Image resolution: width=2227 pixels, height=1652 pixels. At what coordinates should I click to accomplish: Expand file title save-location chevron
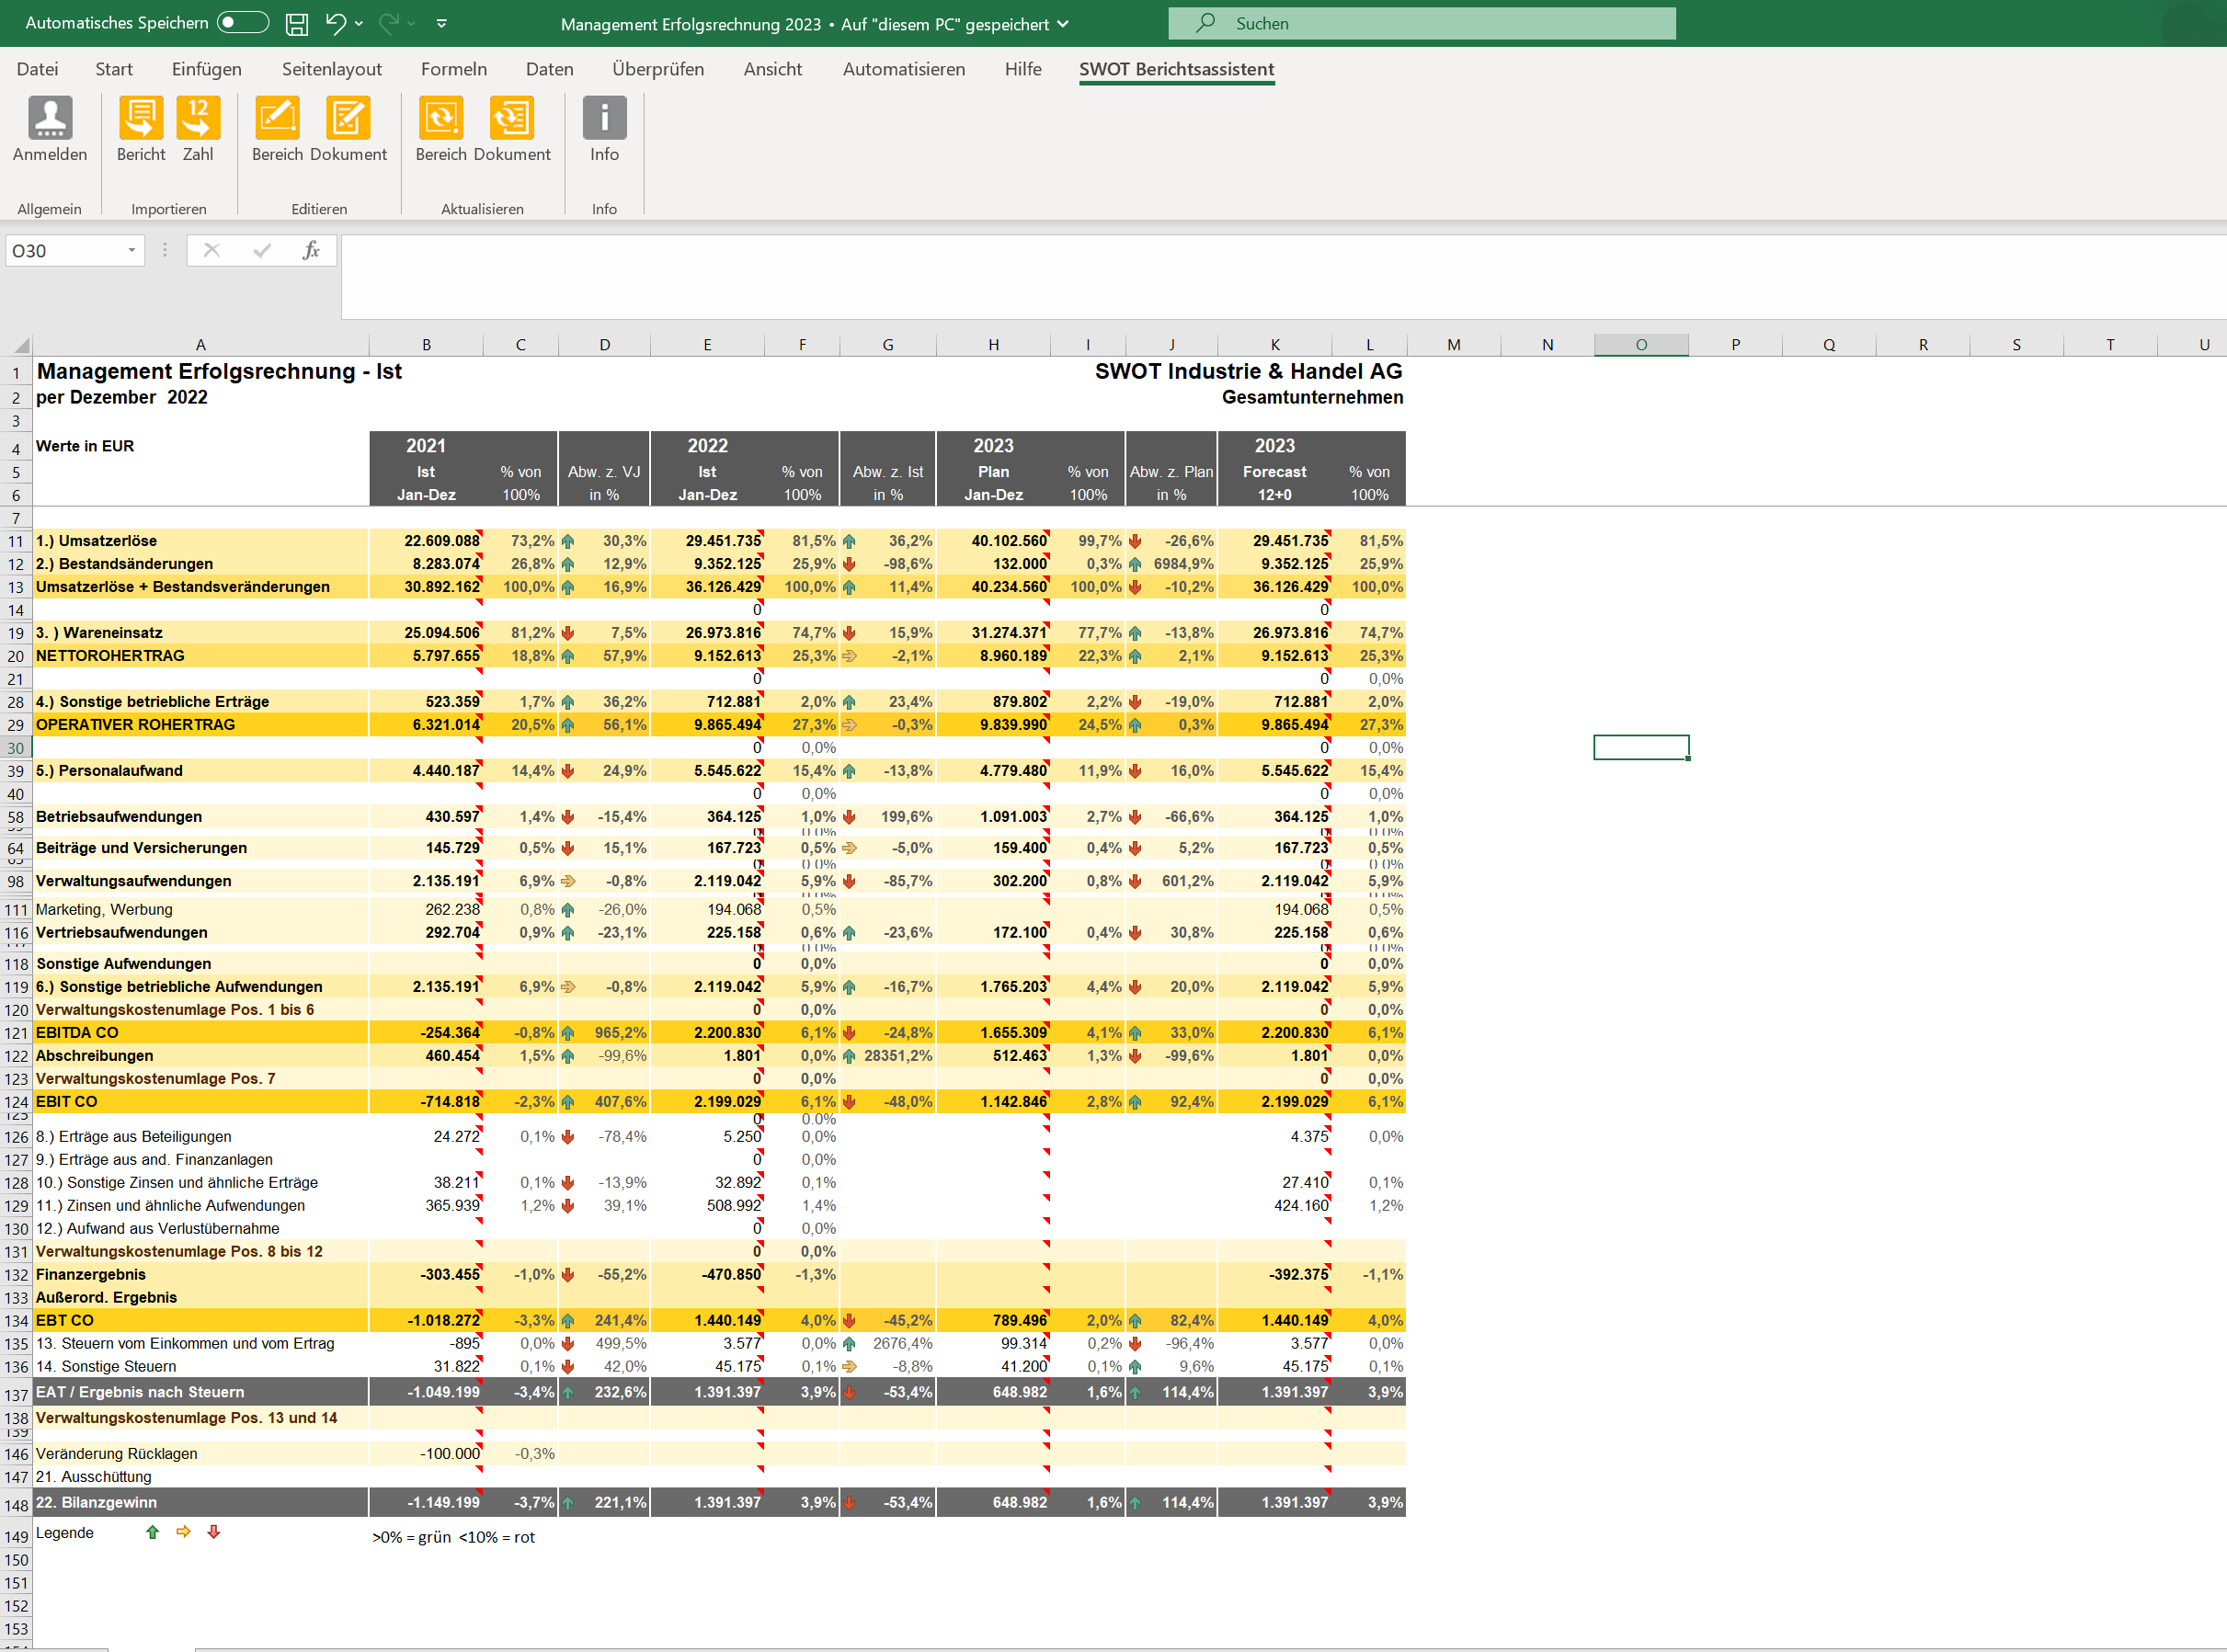(x=1063, y=24)
